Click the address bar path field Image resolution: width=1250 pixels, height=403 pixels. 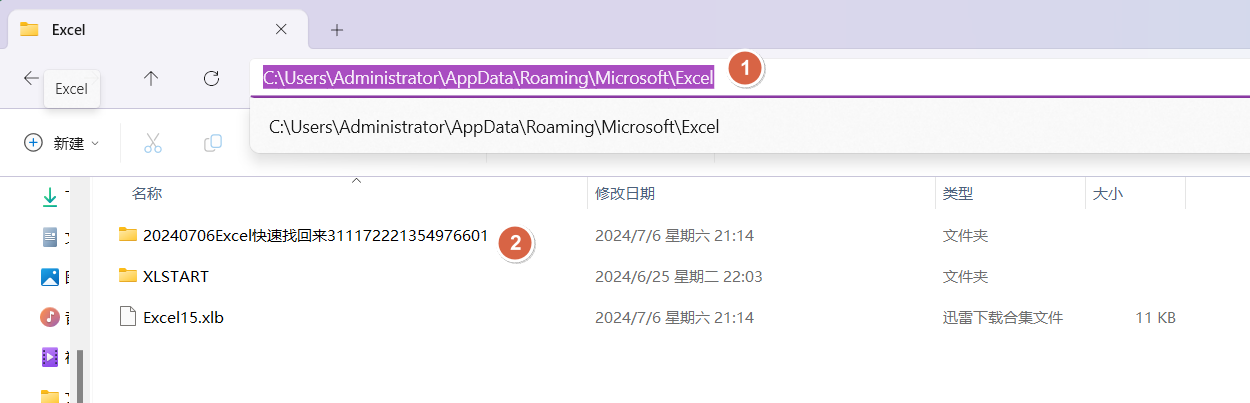(x=750, y=78)
